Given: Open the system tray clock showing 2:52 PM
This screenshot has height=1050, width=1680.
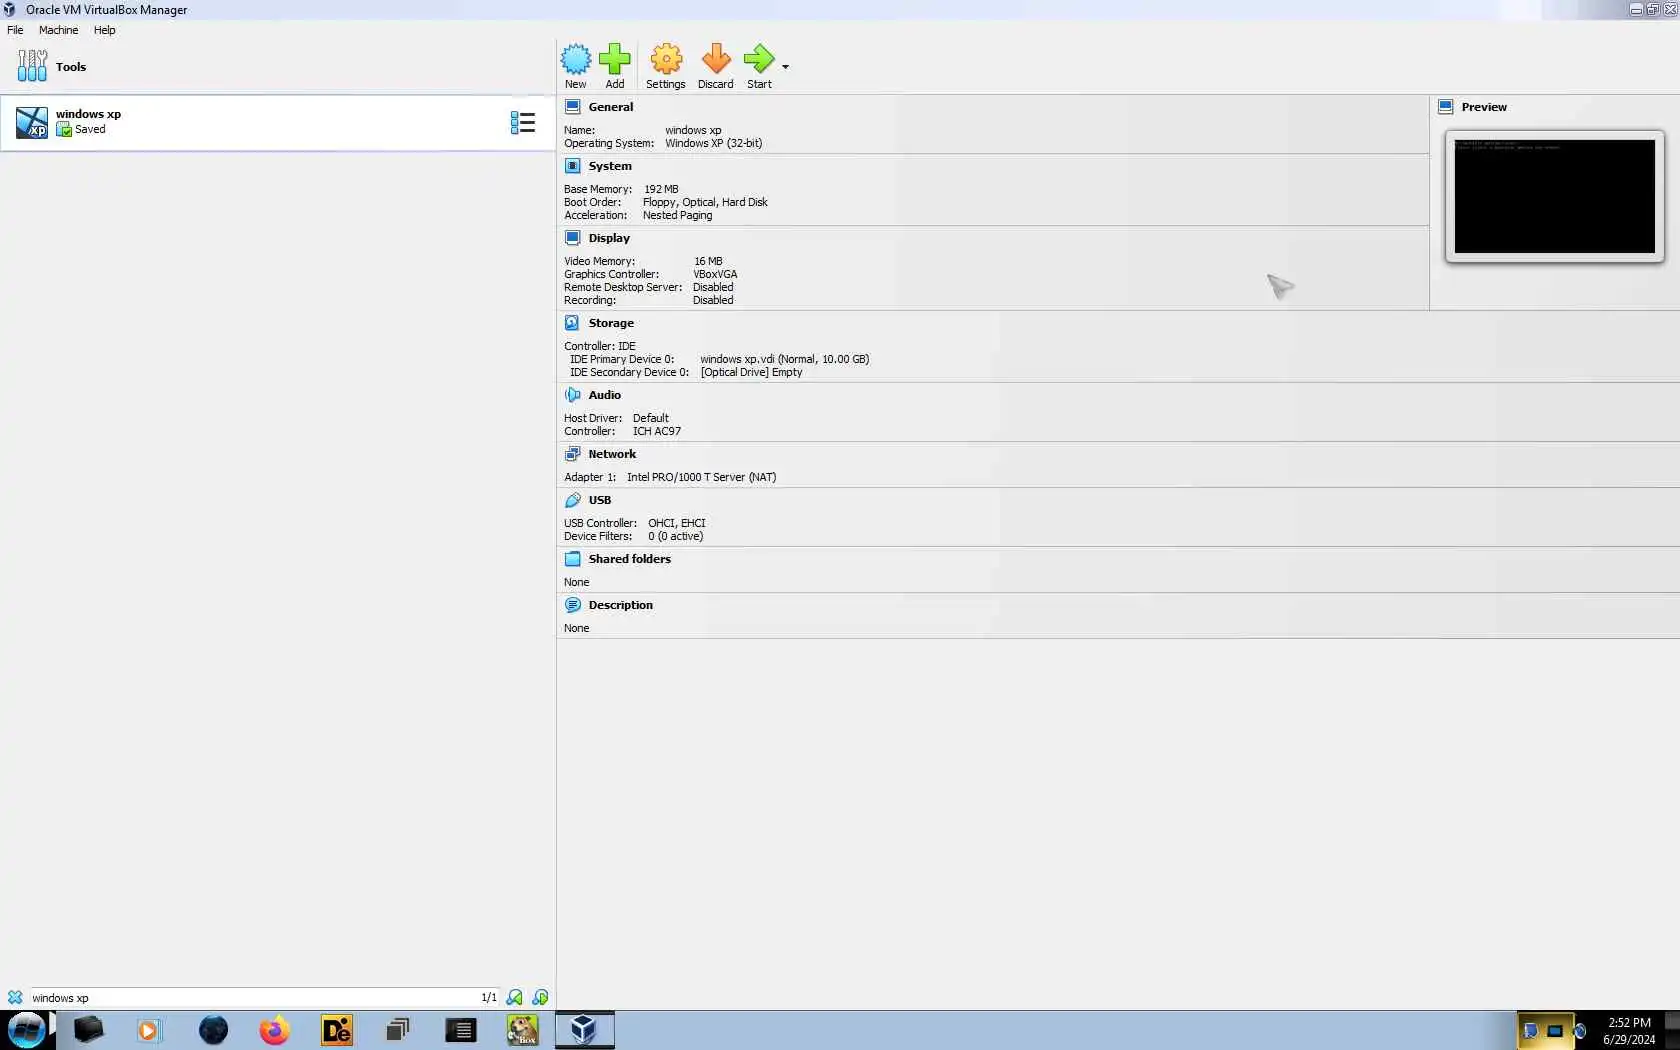Looking at the screenshot, I should click(x=1629, y=1031).
